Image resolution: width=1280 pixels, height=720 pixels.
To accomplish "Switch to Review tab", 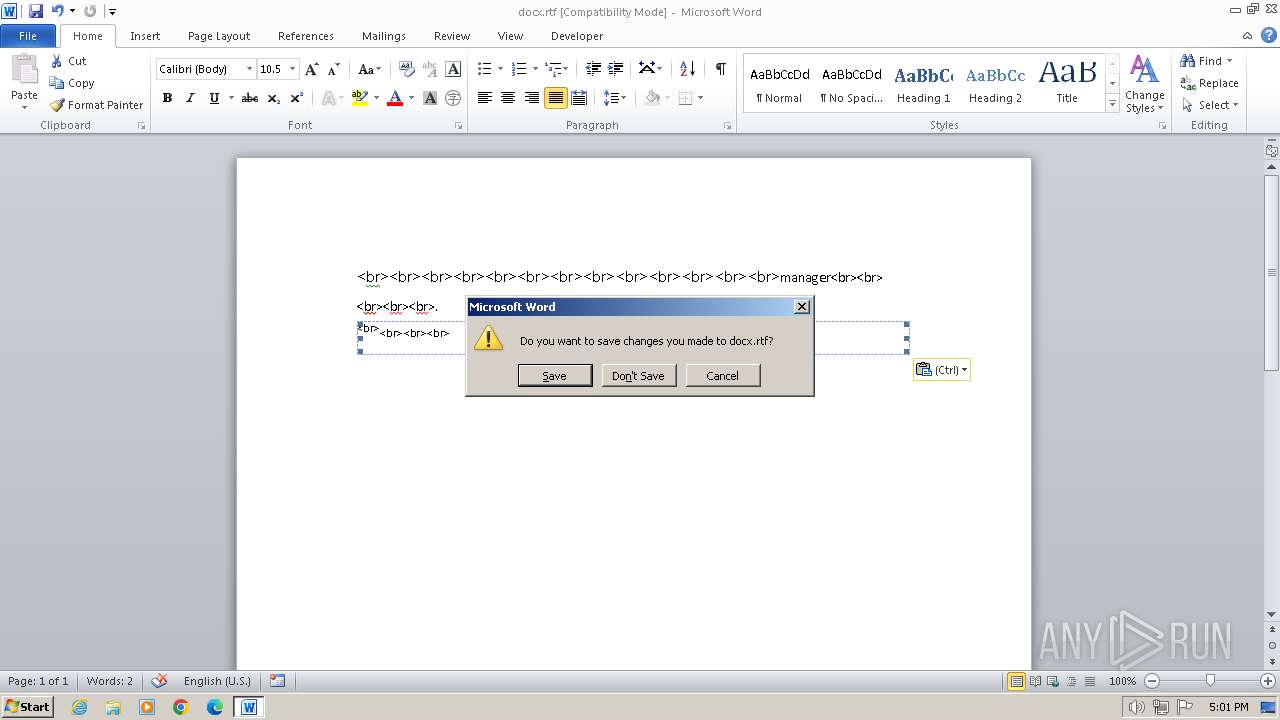I will pyautogui.click(x=452, y=36).
